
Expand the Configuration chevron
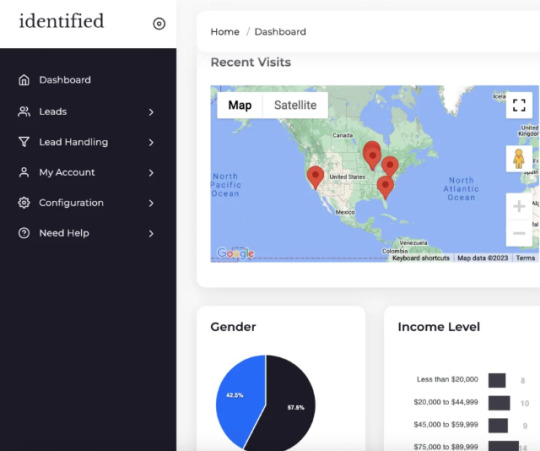point(151,203)
